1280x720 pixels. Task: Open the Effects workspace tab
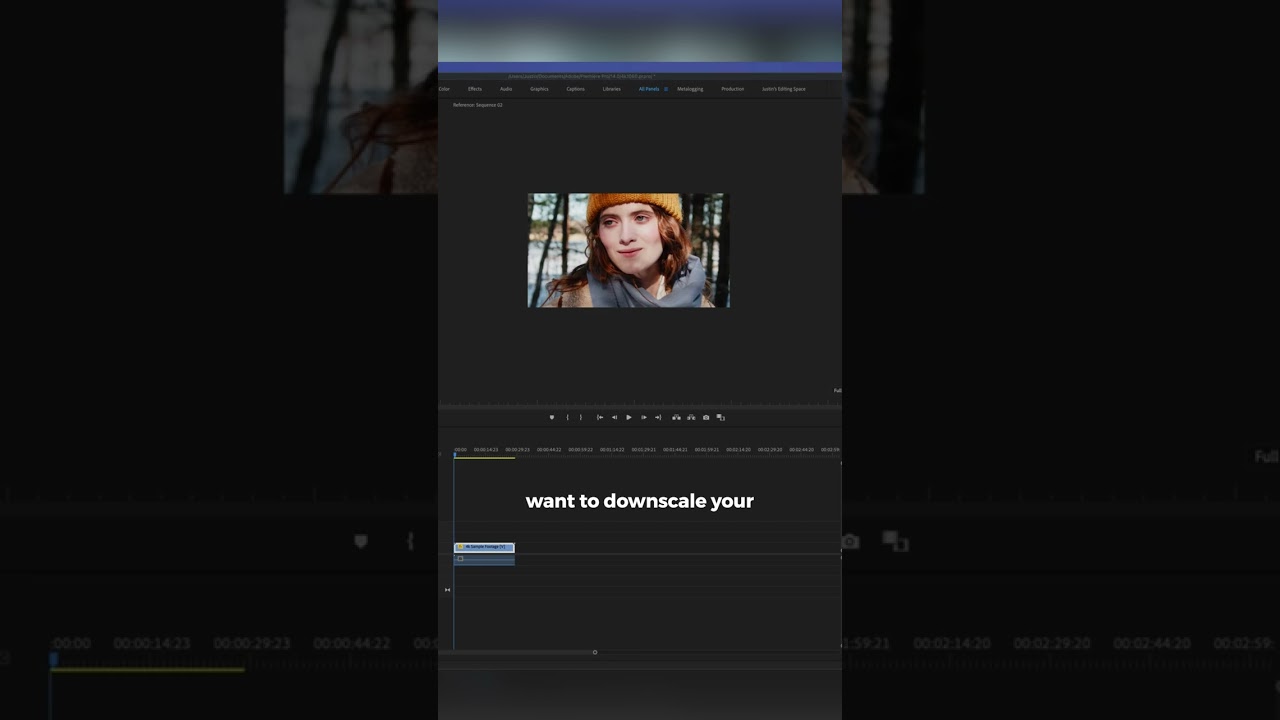pos(475,89)
